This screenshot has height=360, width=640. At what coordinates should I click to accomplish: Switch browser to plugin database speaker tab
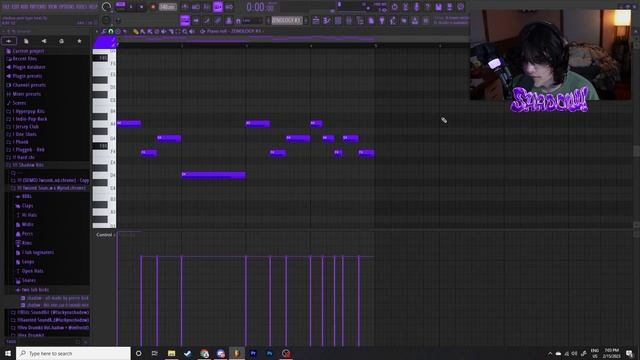click(x=44, y=41)
